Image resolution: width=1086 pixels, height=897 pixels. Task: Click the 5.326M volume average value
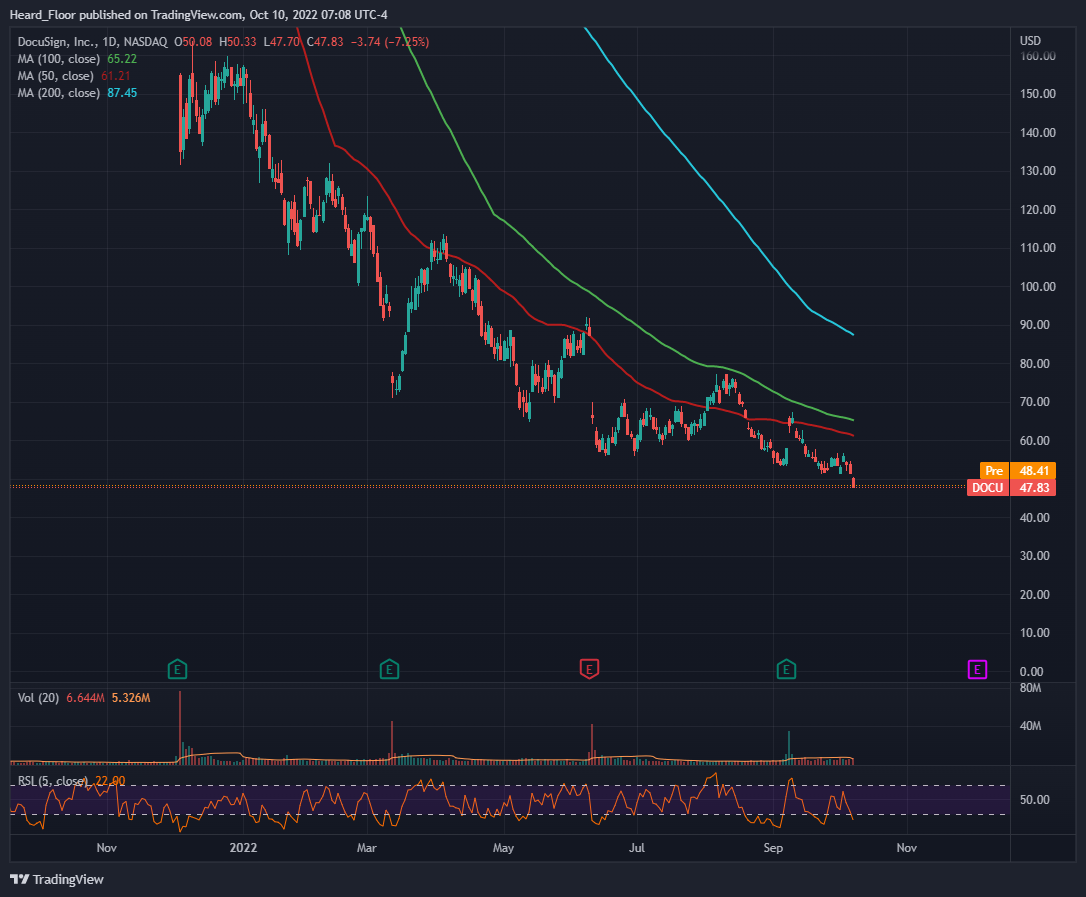pyautogui.click(x=131, y=698)
